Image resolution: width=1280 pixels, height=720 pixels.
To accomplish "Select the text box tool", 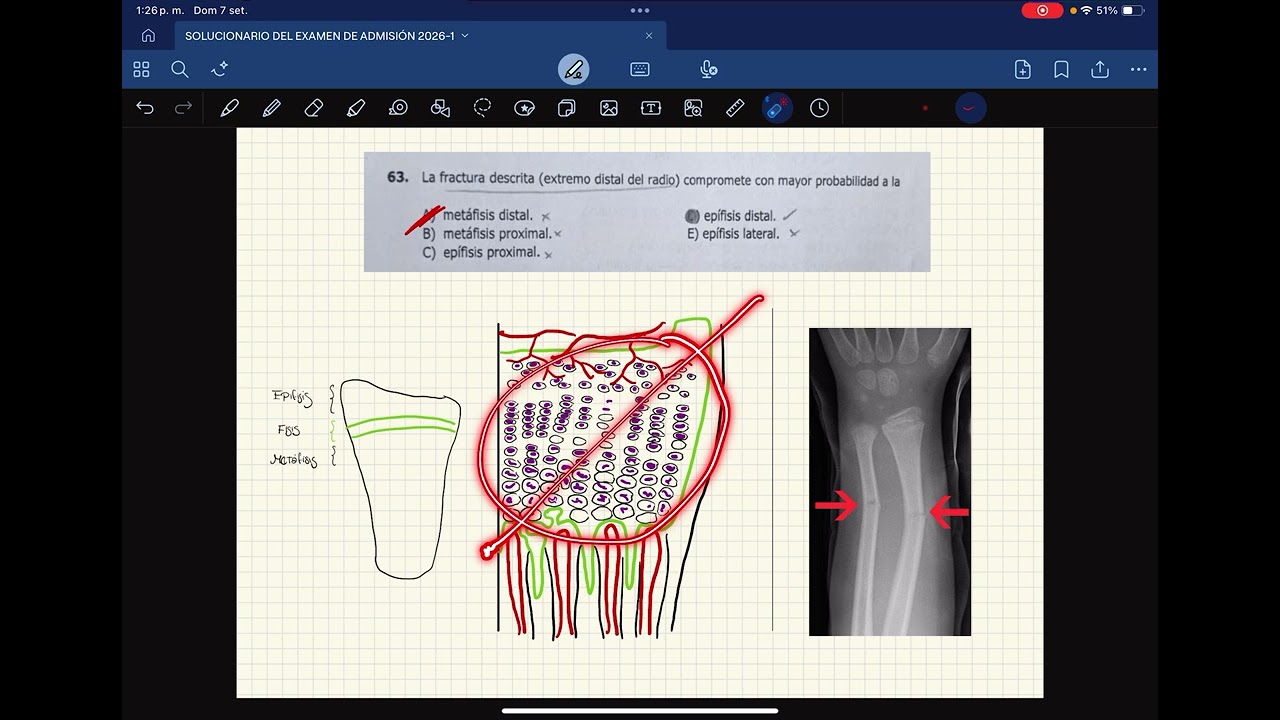I will tap(651, 108).
